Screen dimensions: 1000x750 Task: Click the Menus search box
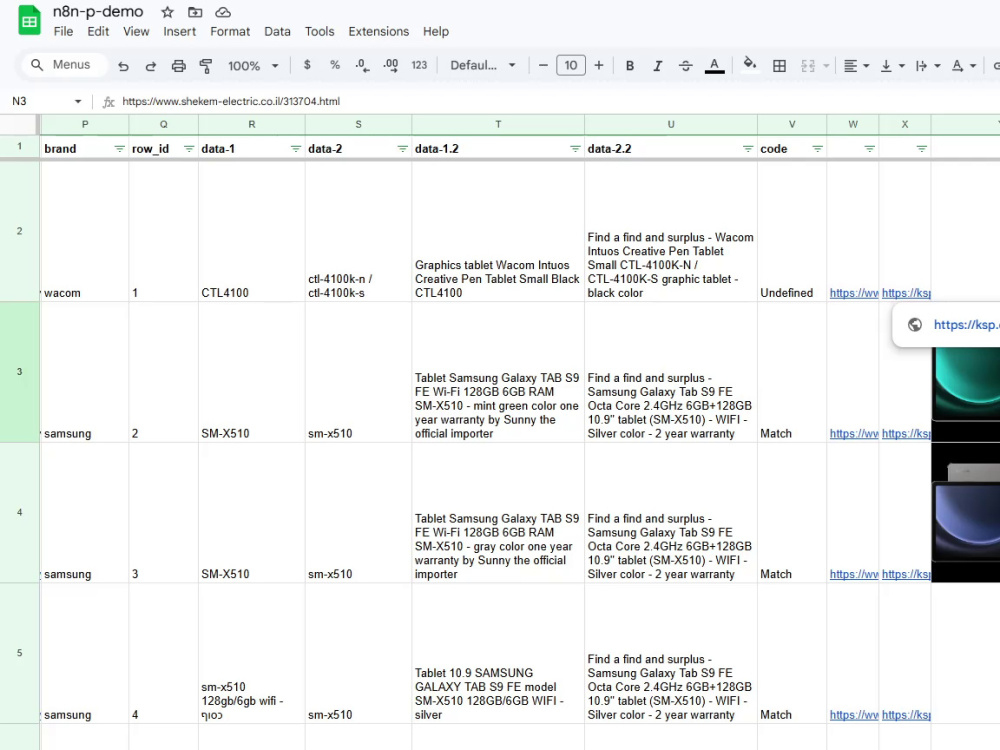point(63,65)
